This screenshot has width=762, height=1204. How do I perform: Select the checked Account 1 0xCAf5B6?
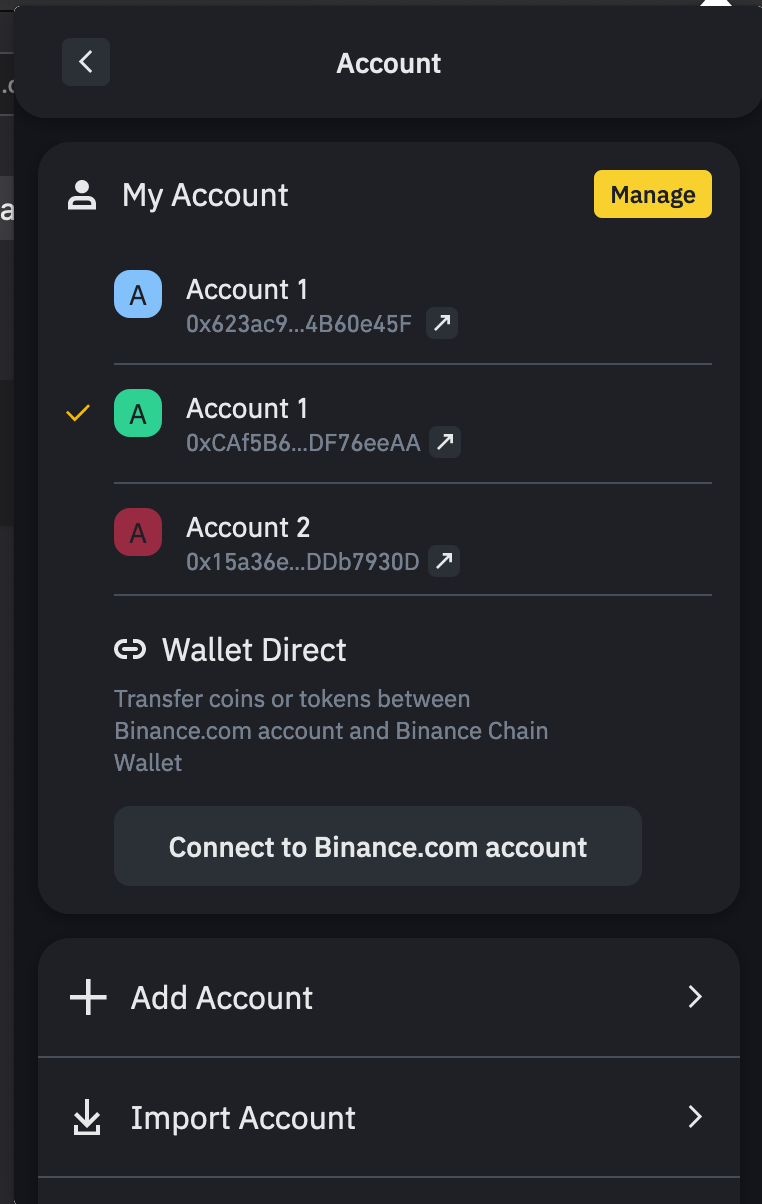[413, 424]
